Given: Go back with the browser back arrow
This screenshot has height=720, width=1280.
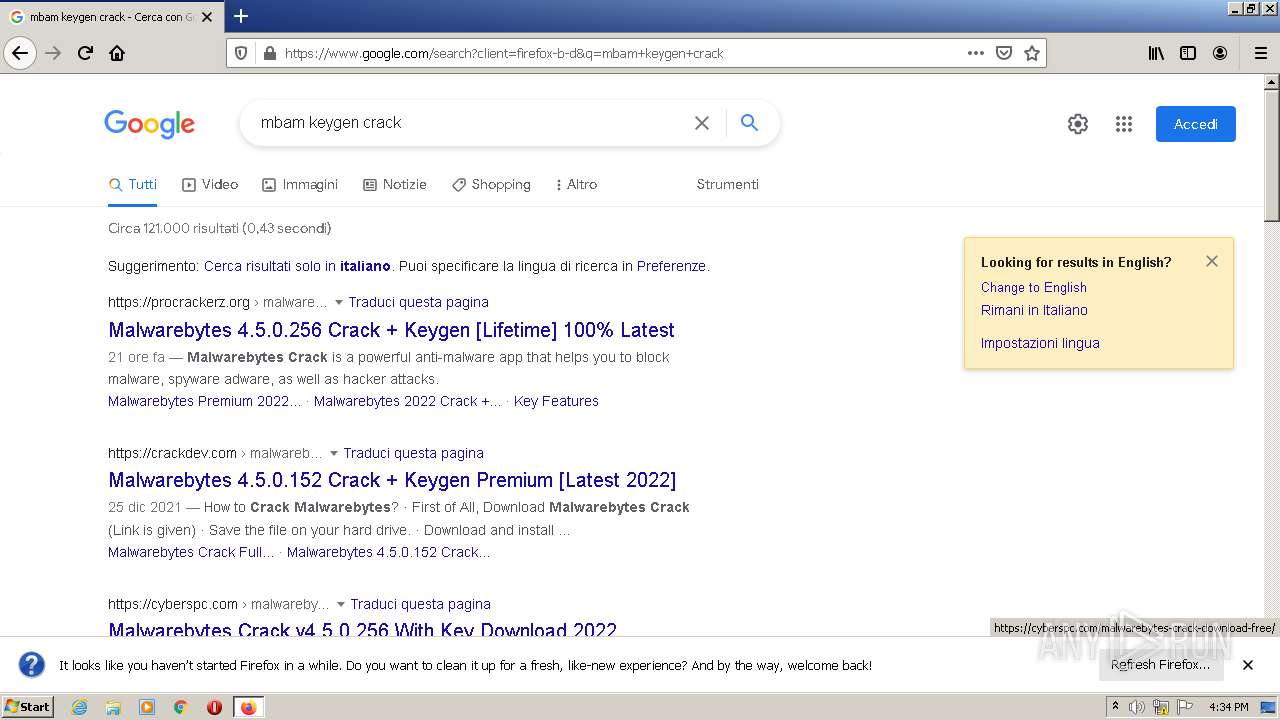Looking at the screenshot, I should point(20,53).
